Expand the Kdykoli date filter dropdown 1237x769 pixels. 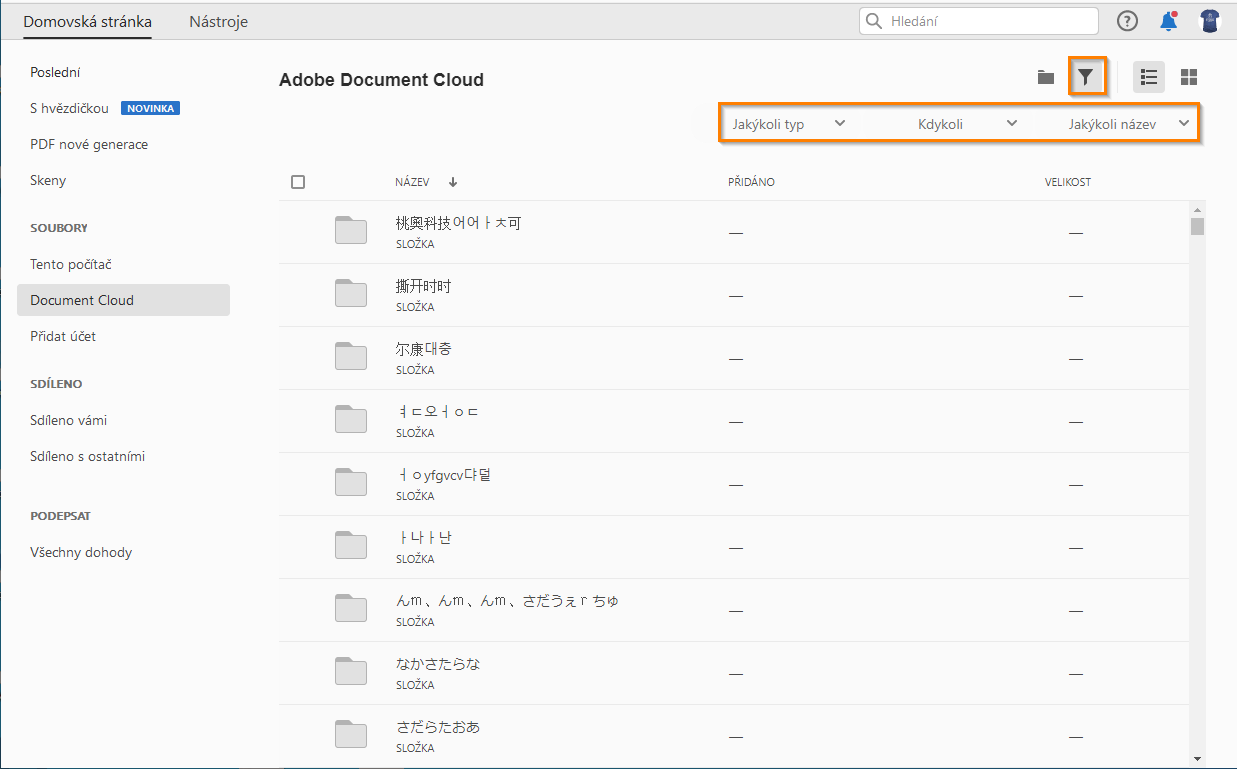[966, 124]
